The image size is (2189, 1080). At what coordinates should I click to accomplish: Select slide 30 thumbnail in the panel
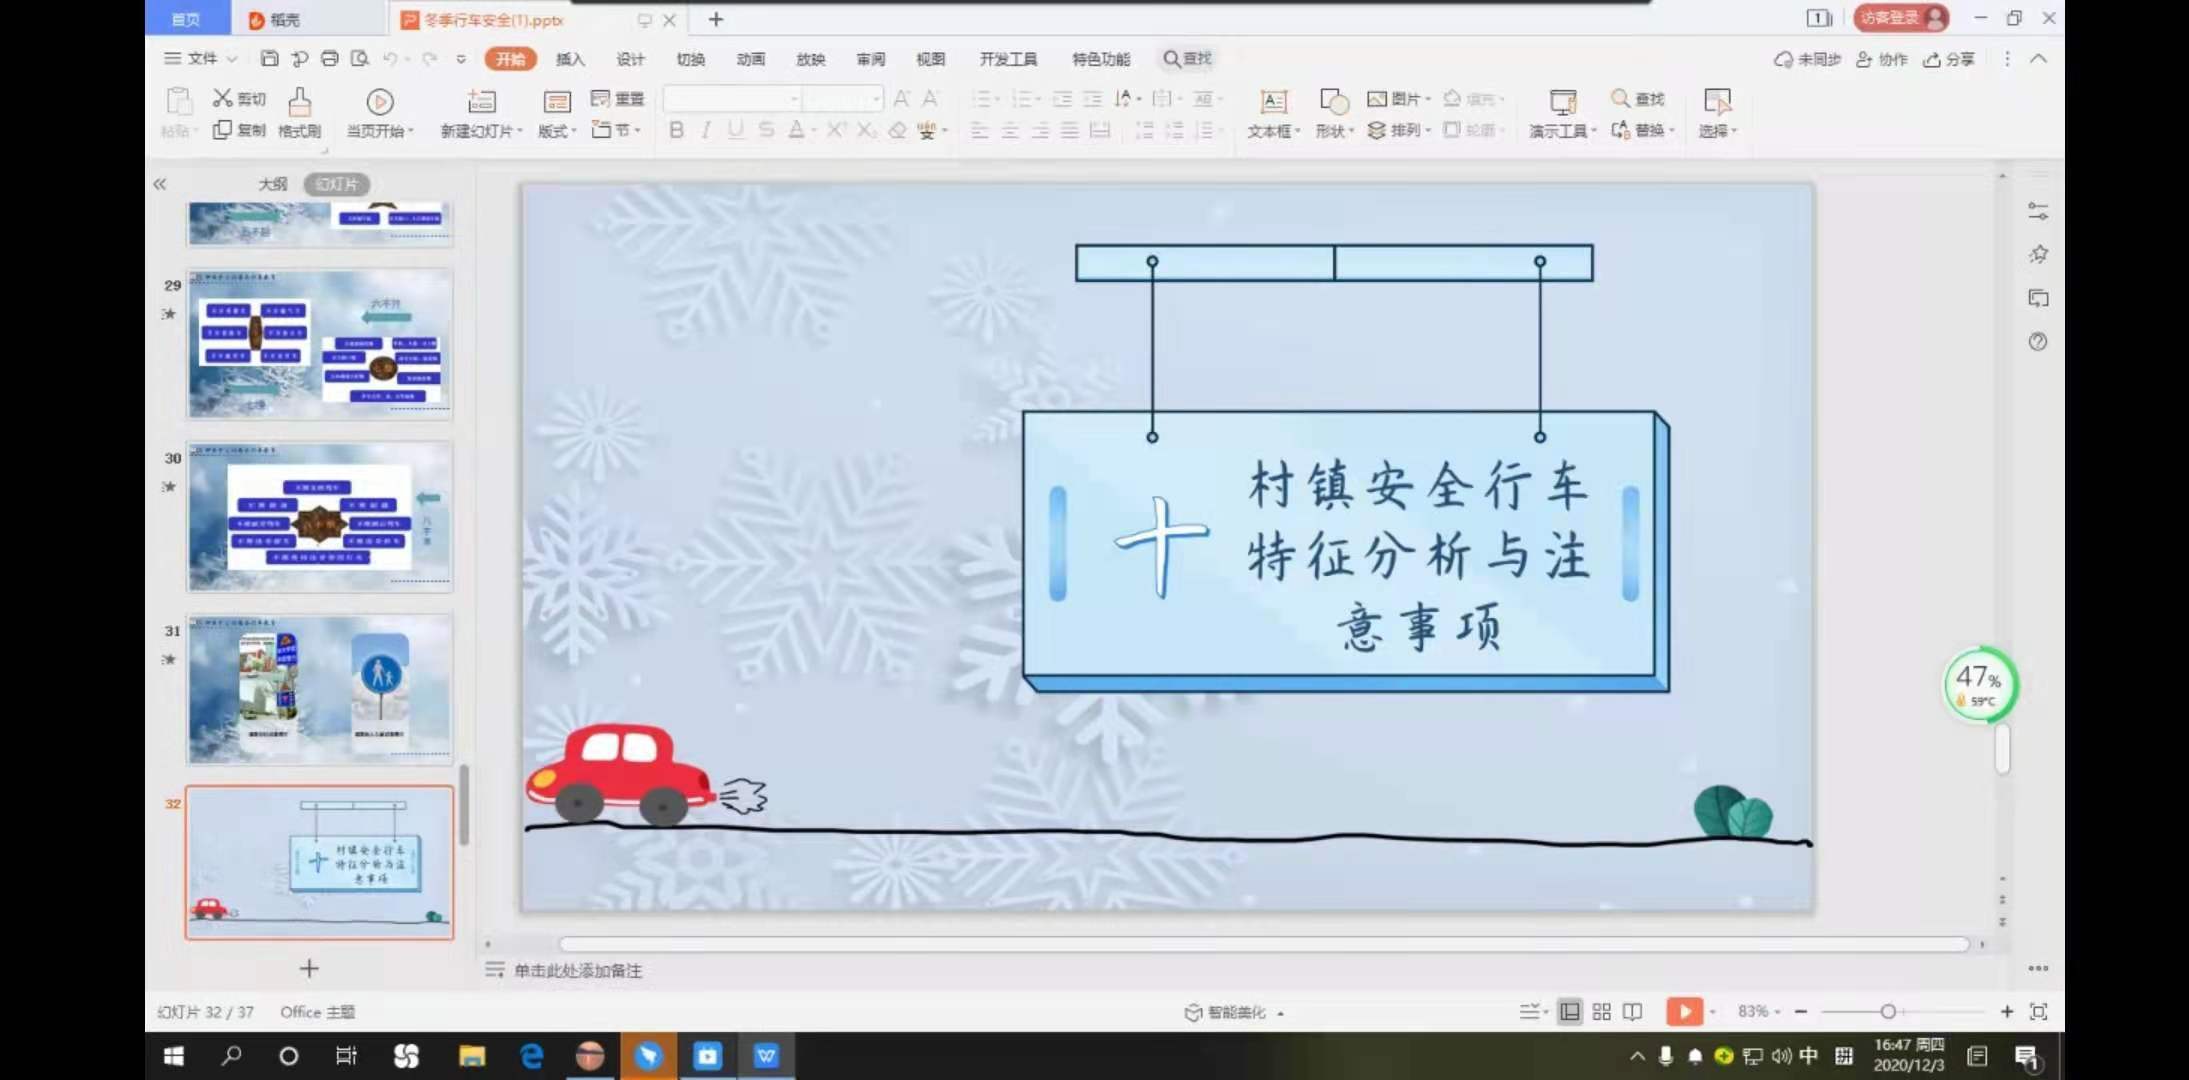point(320,517)
